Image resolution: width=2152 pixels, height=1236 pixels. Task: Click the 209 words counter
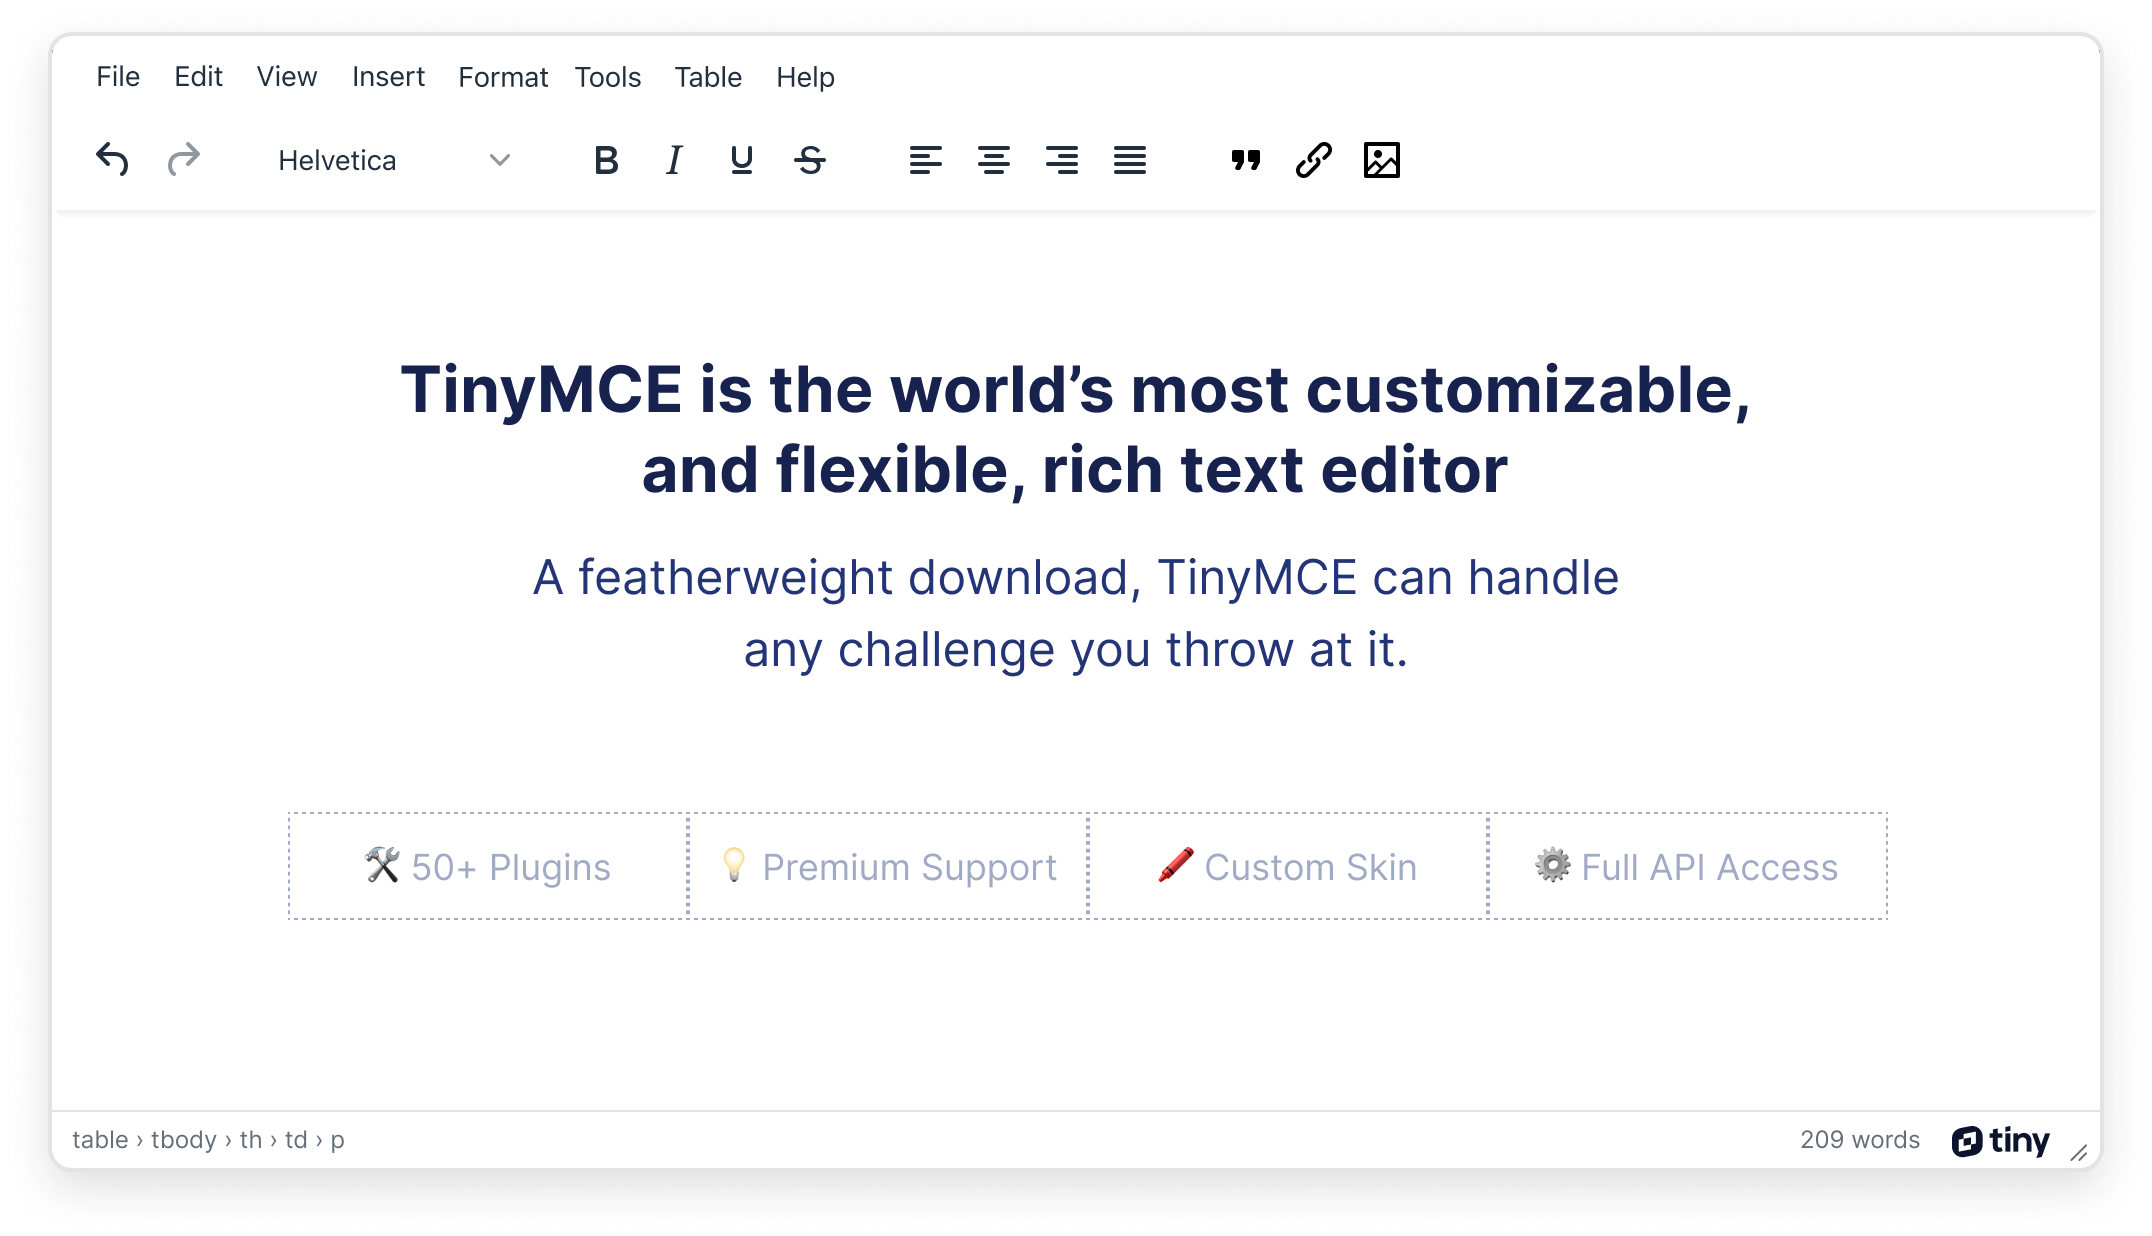(1860, 1140)
